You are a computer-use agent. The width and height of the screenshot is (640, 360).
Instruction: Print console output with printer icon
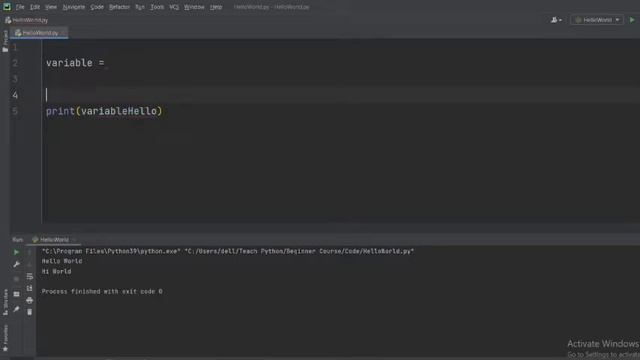[x=29, y=300]
